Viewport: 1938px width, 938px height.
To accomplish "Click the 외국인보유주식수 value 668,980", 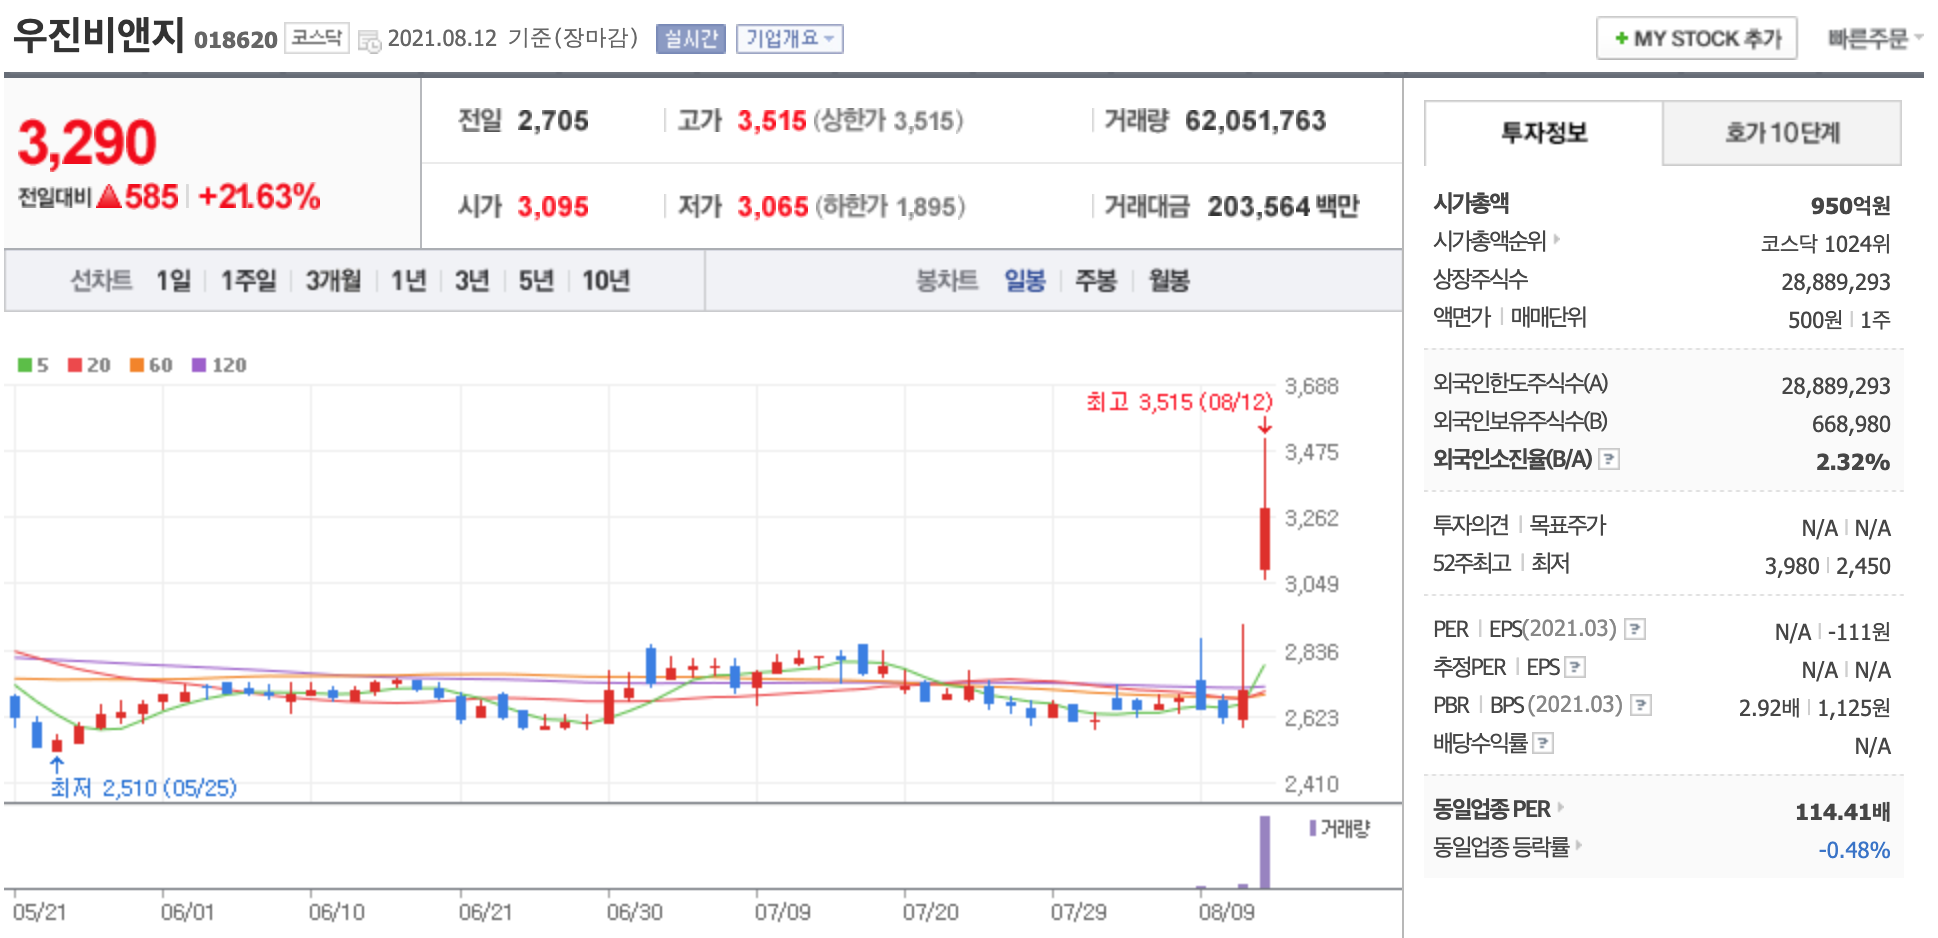I will (1851, 424).
